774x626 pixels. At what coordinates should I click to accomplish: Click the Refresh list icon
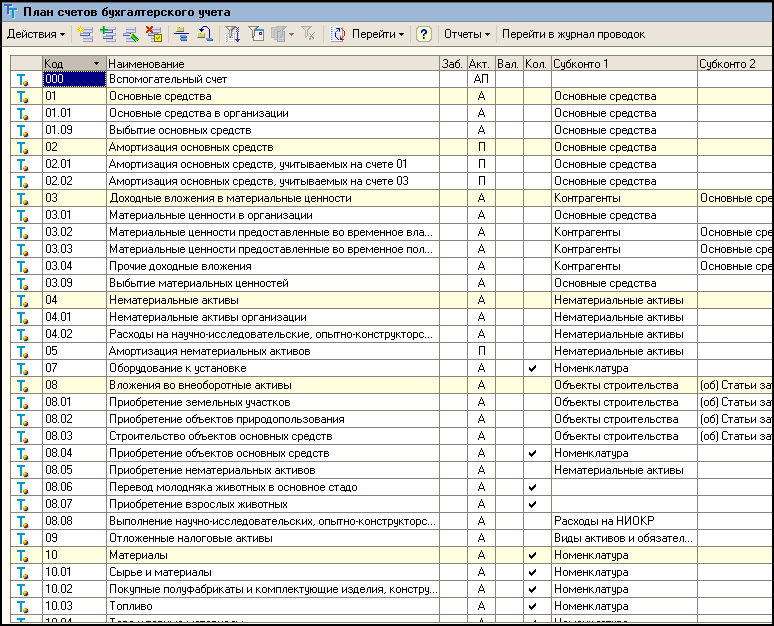pos(338,34)
